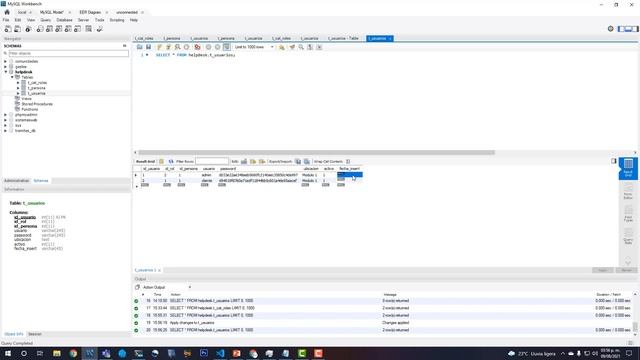Expand the comunidades schema
Screen dimensions: 640x360
click(5, 61)
